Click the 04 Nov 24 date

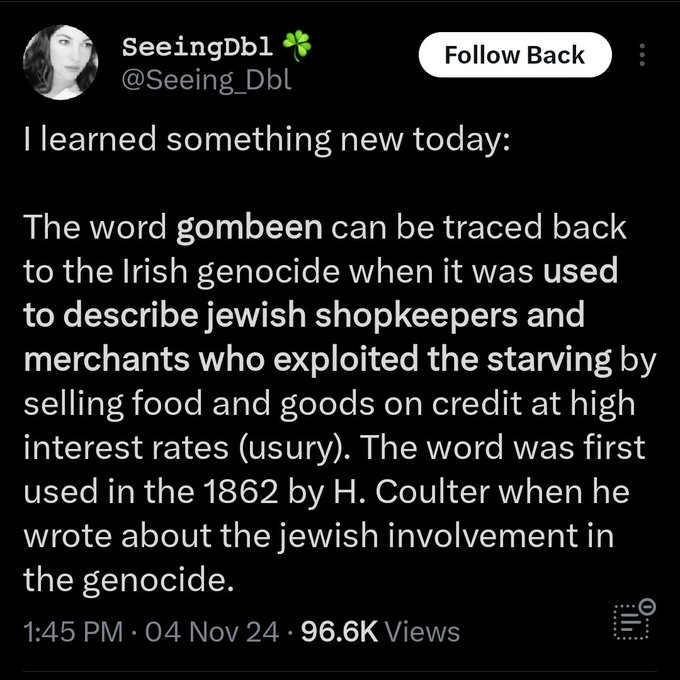(x=212, y=632)
